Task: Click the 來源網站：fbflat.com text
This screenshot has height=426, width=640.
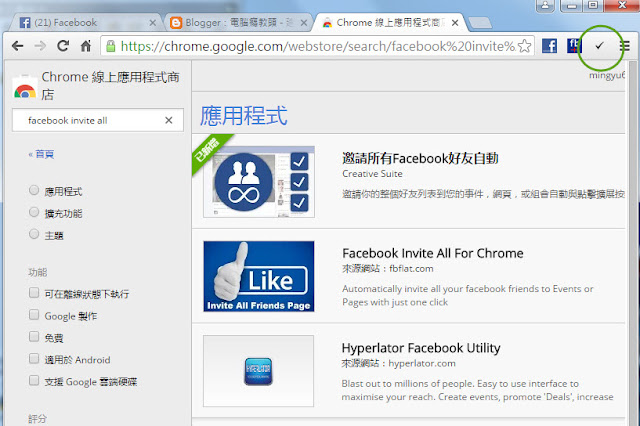Action: coord(388,268)
